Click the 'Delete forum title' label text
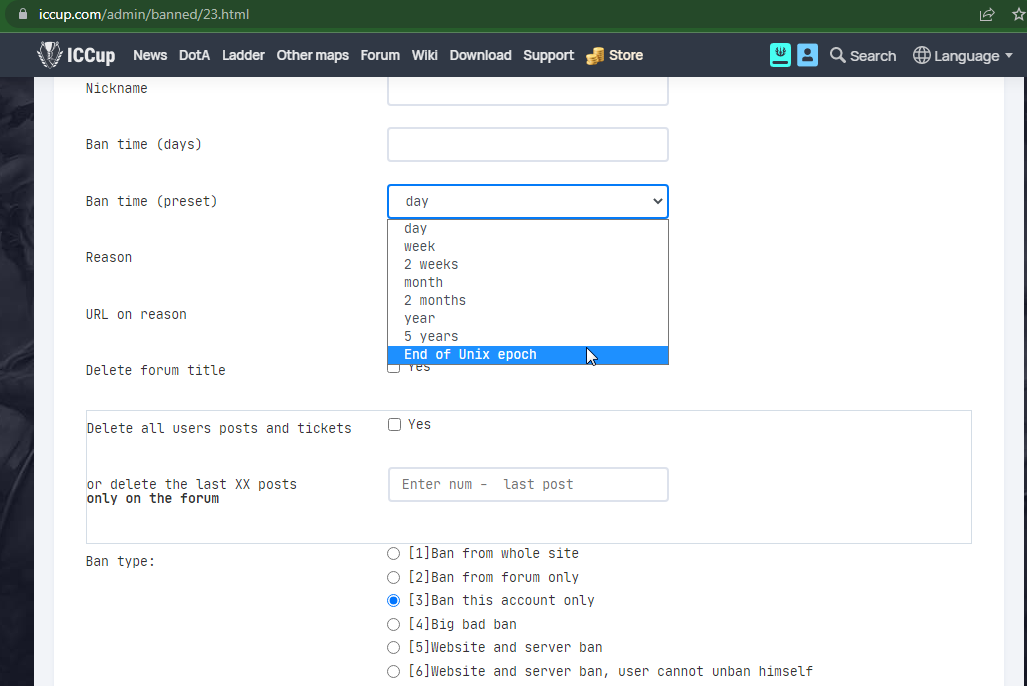The image size is (1027, 686). tap(156, 370)
